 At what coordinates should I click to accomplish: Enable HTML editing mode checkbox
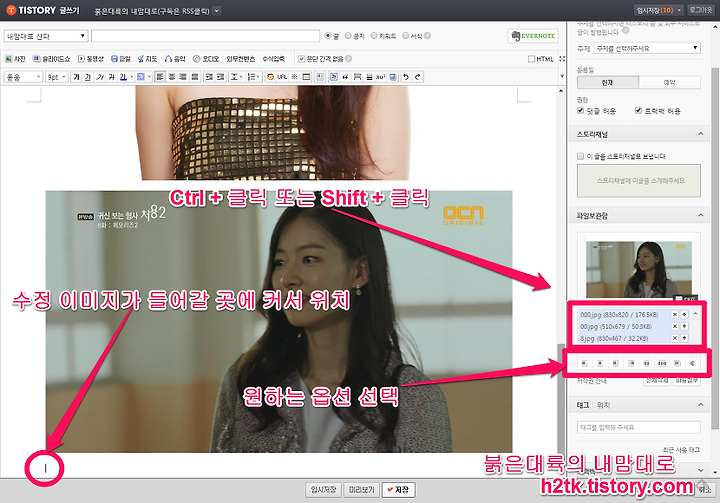(531, 59)
